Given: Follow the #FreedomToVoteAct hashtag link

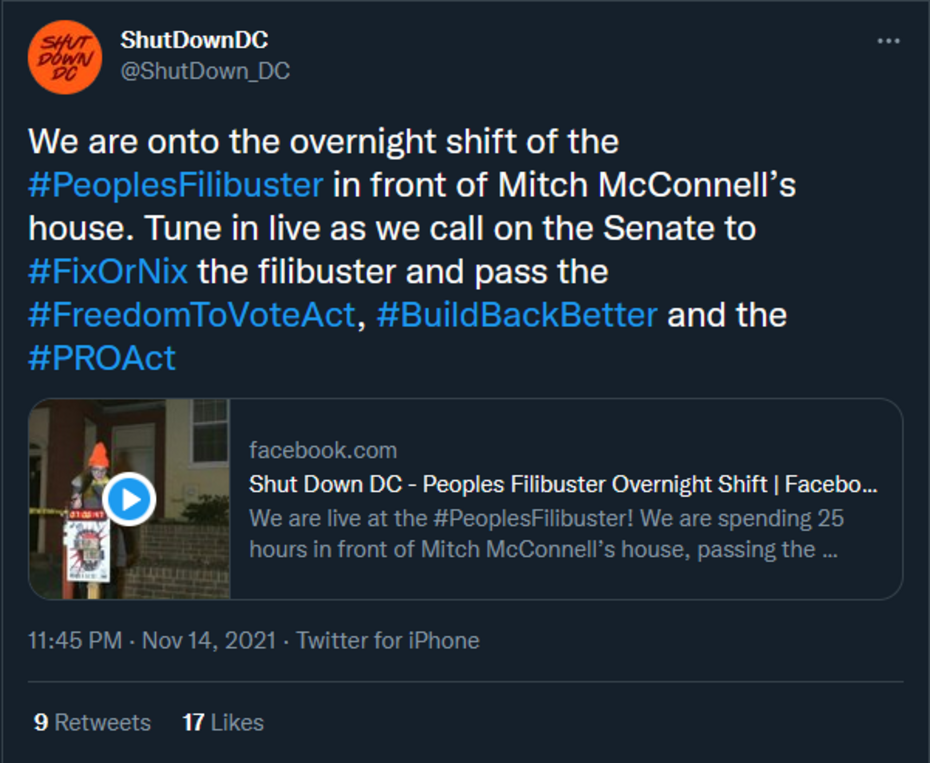Looking at the screenshot, I should point(192,315).
